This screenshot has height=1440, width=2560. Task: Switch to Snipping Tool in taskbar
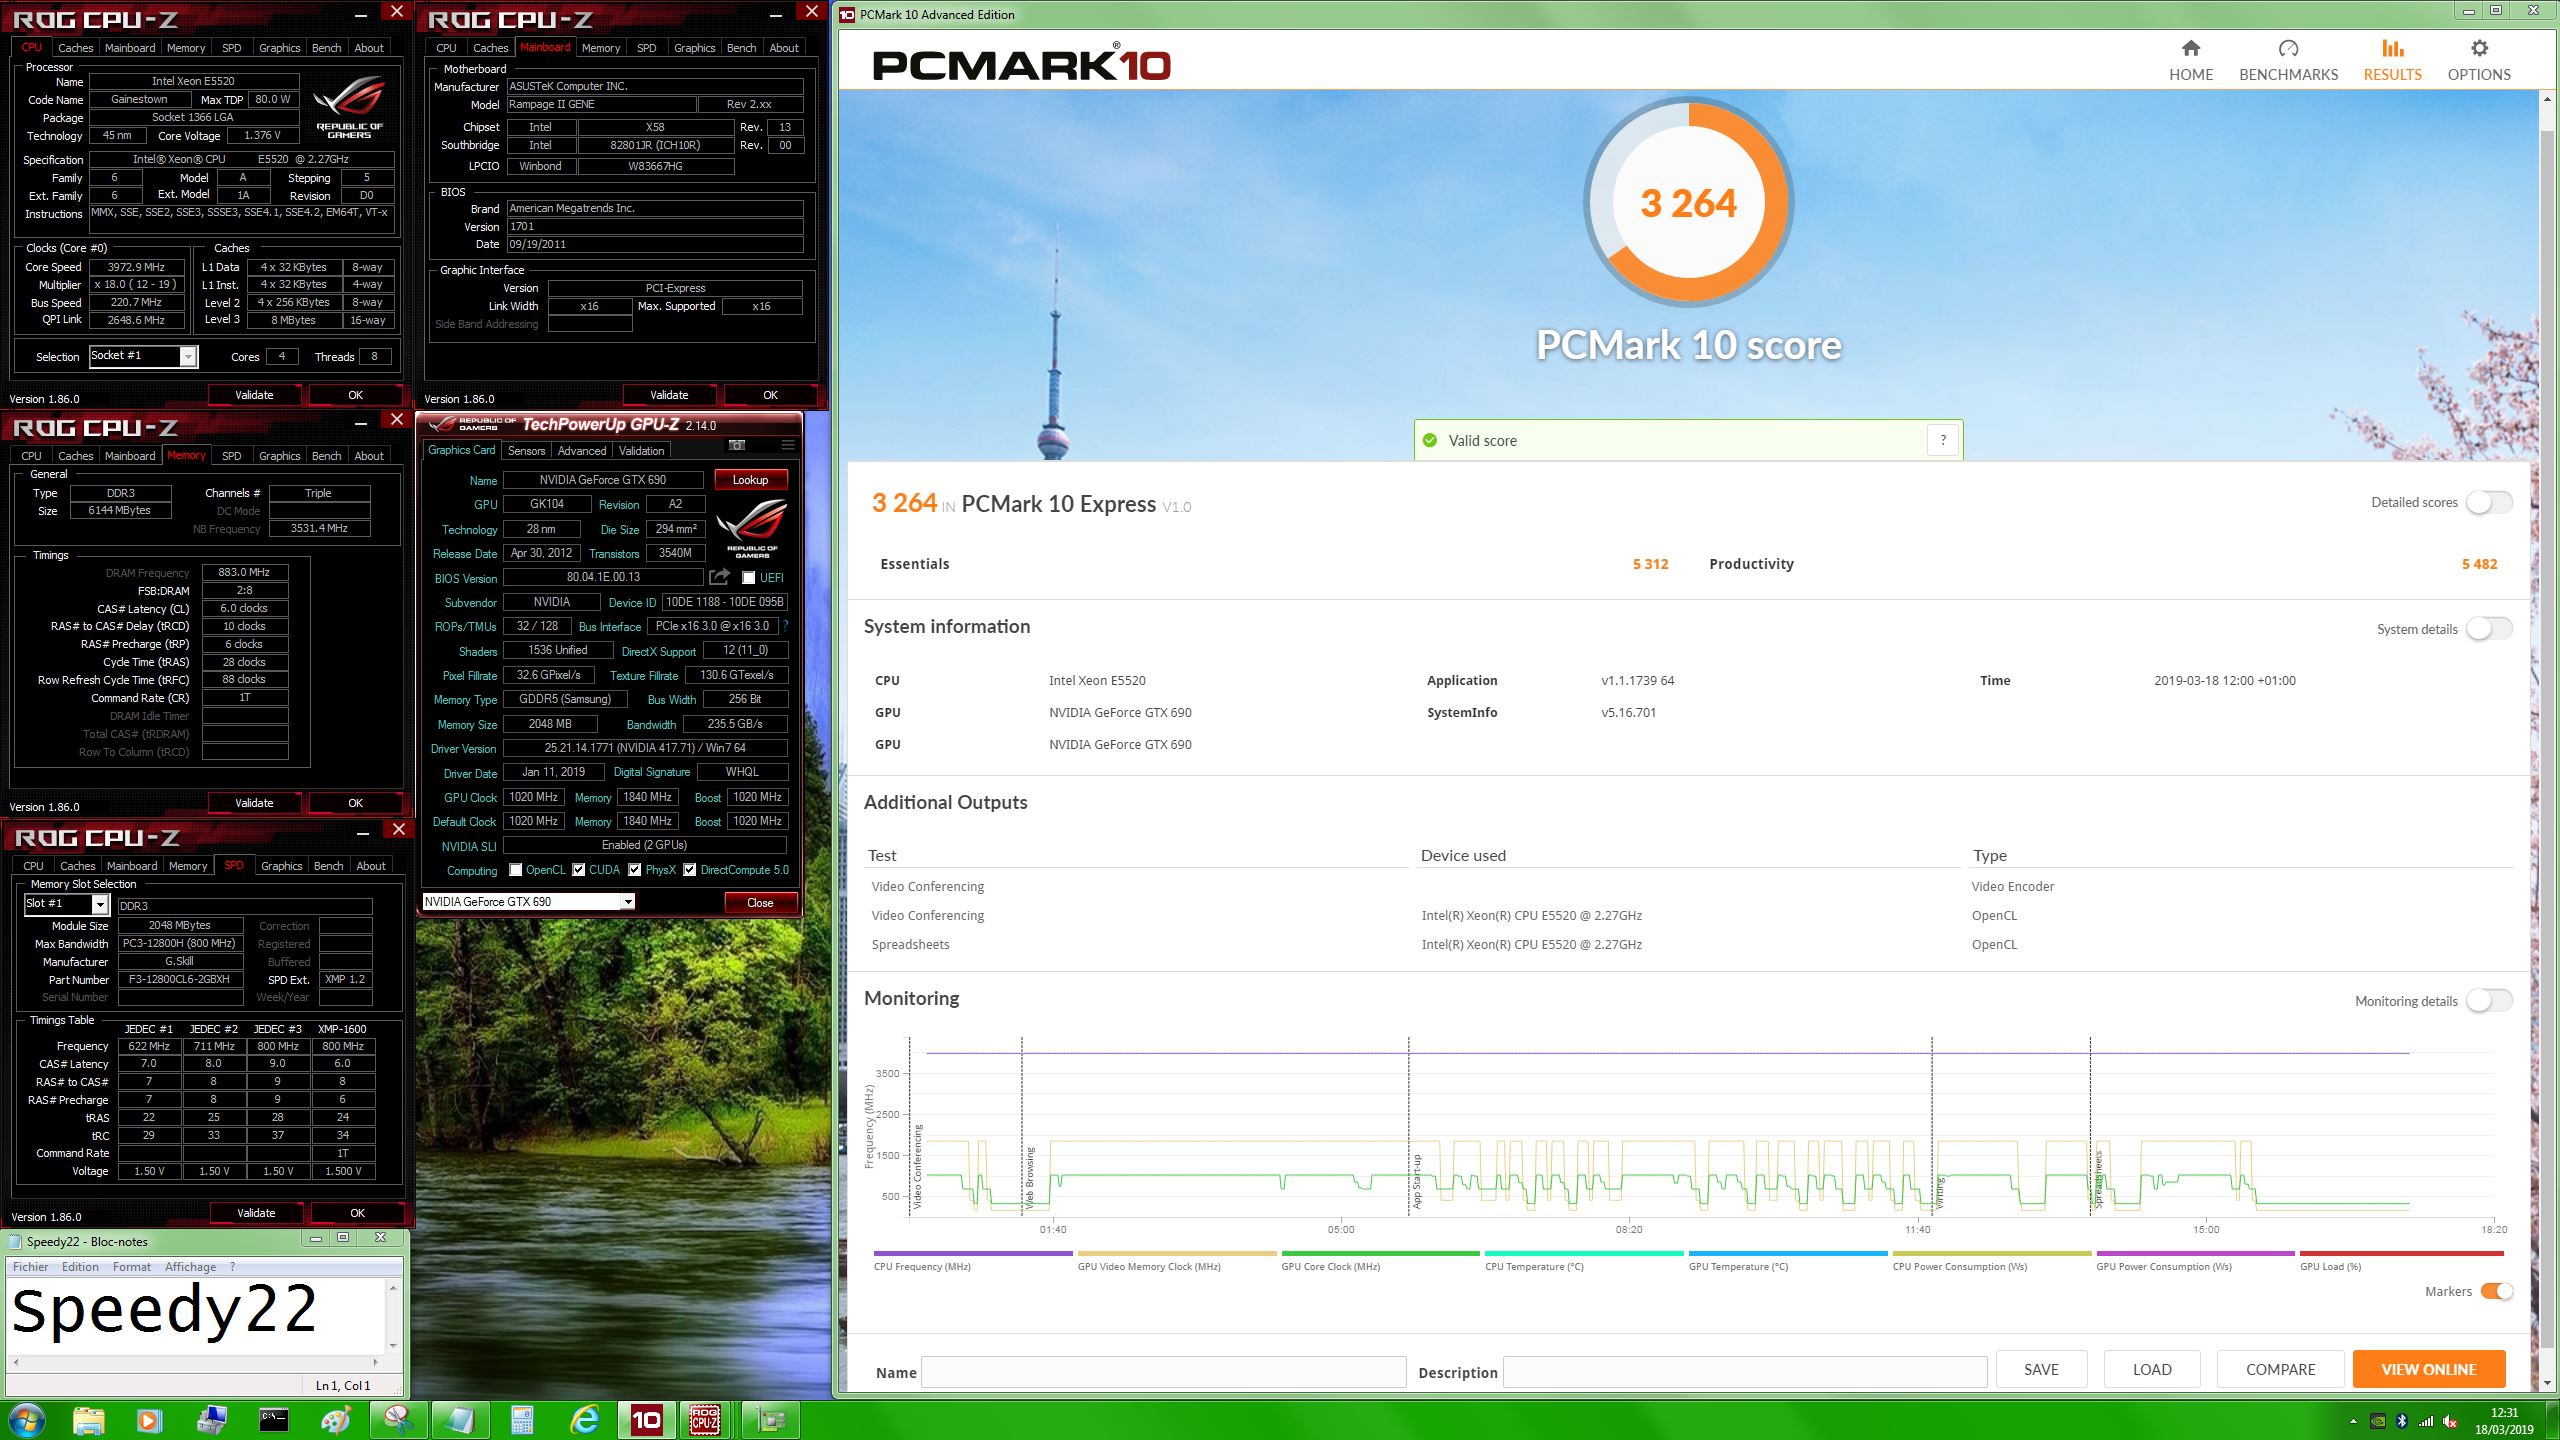(x=398, y=1420)
